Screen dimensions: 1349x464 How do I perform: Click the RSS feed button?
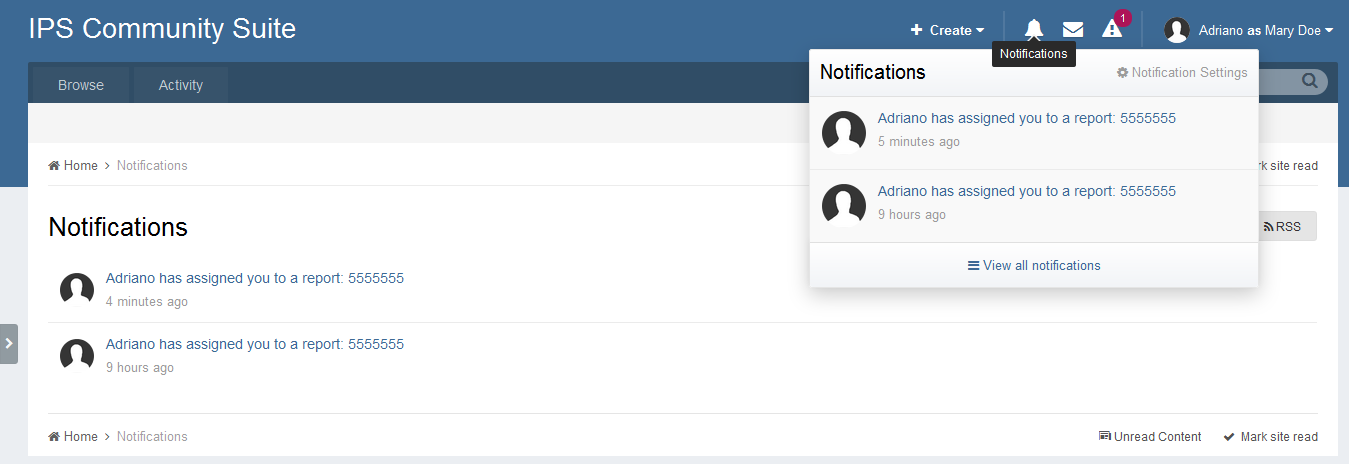click(x=1282, y=227)
